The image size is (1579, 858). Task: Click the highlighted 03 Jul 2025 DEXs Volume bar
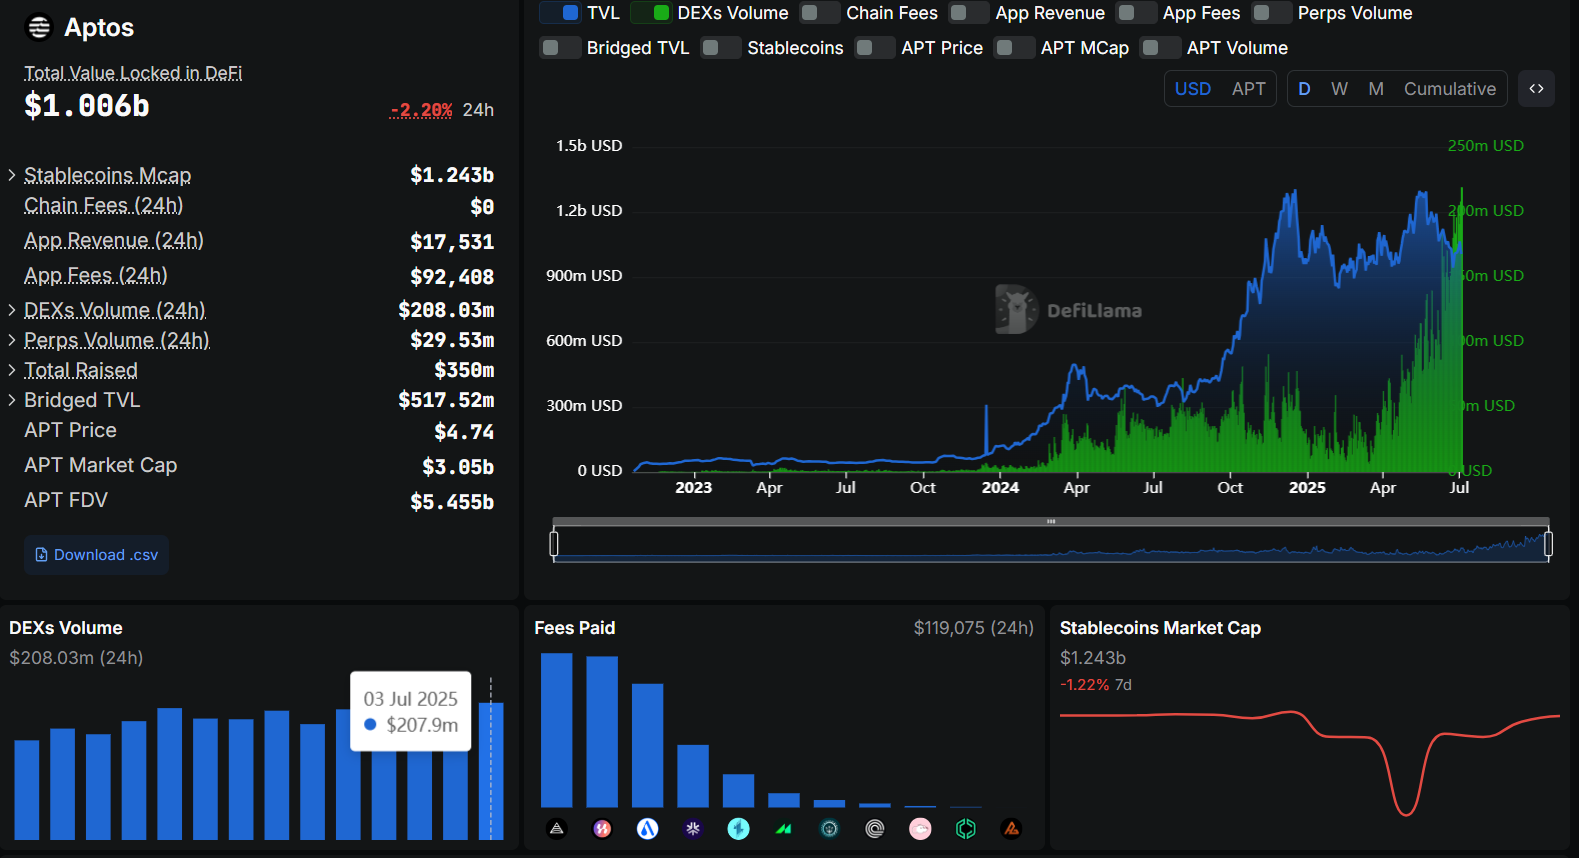click(x=491, y=771)
